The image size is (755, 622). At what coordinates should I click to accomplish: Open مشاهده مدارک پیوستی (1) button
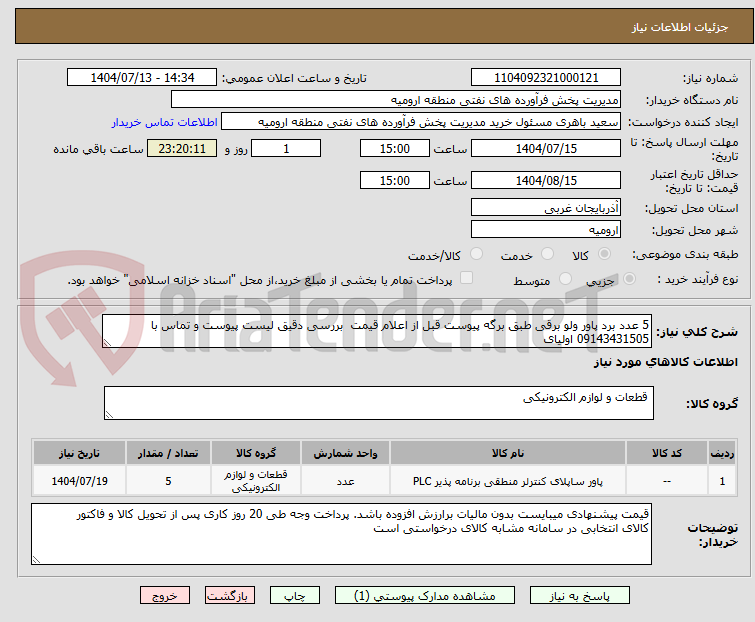coord(425,596)
